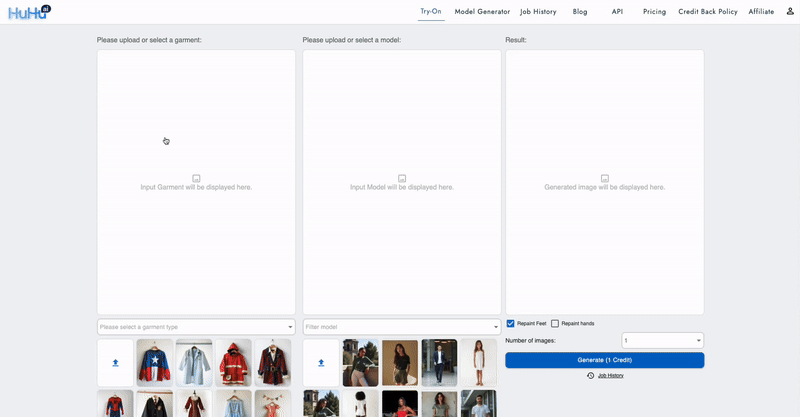Viewport: 800px width, 417px height.
Task: Select the male model in dark suit
Action: pyautogui.click(x=439, y=363)
